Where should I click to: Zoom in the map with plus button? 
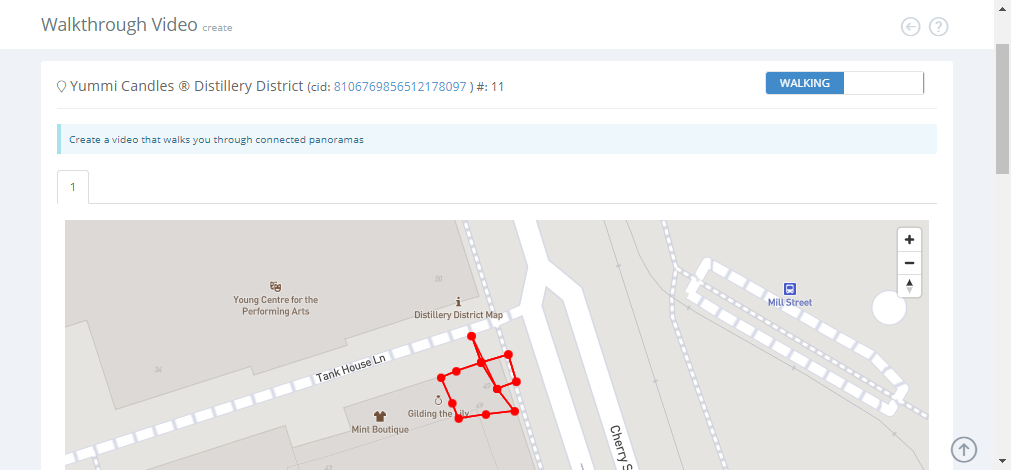(909, 240)
